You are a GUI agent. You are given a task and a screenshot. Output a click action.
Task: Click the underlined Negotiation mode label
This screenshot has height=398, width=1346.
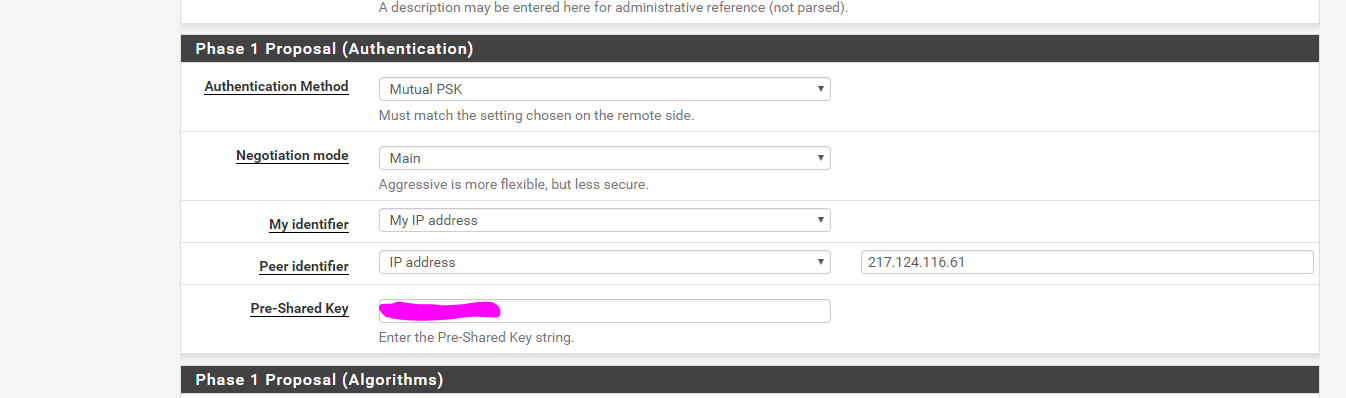point(292,156)
